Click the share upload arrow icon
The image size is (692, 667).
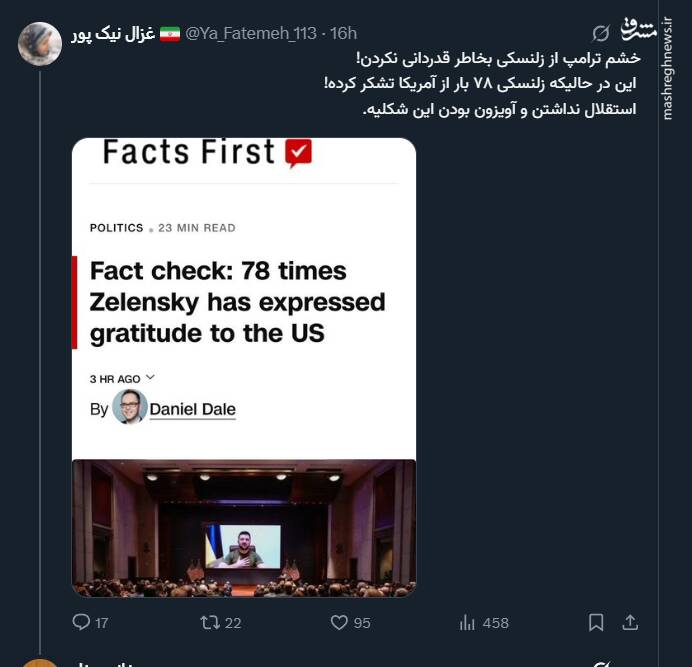coord(630,622)
